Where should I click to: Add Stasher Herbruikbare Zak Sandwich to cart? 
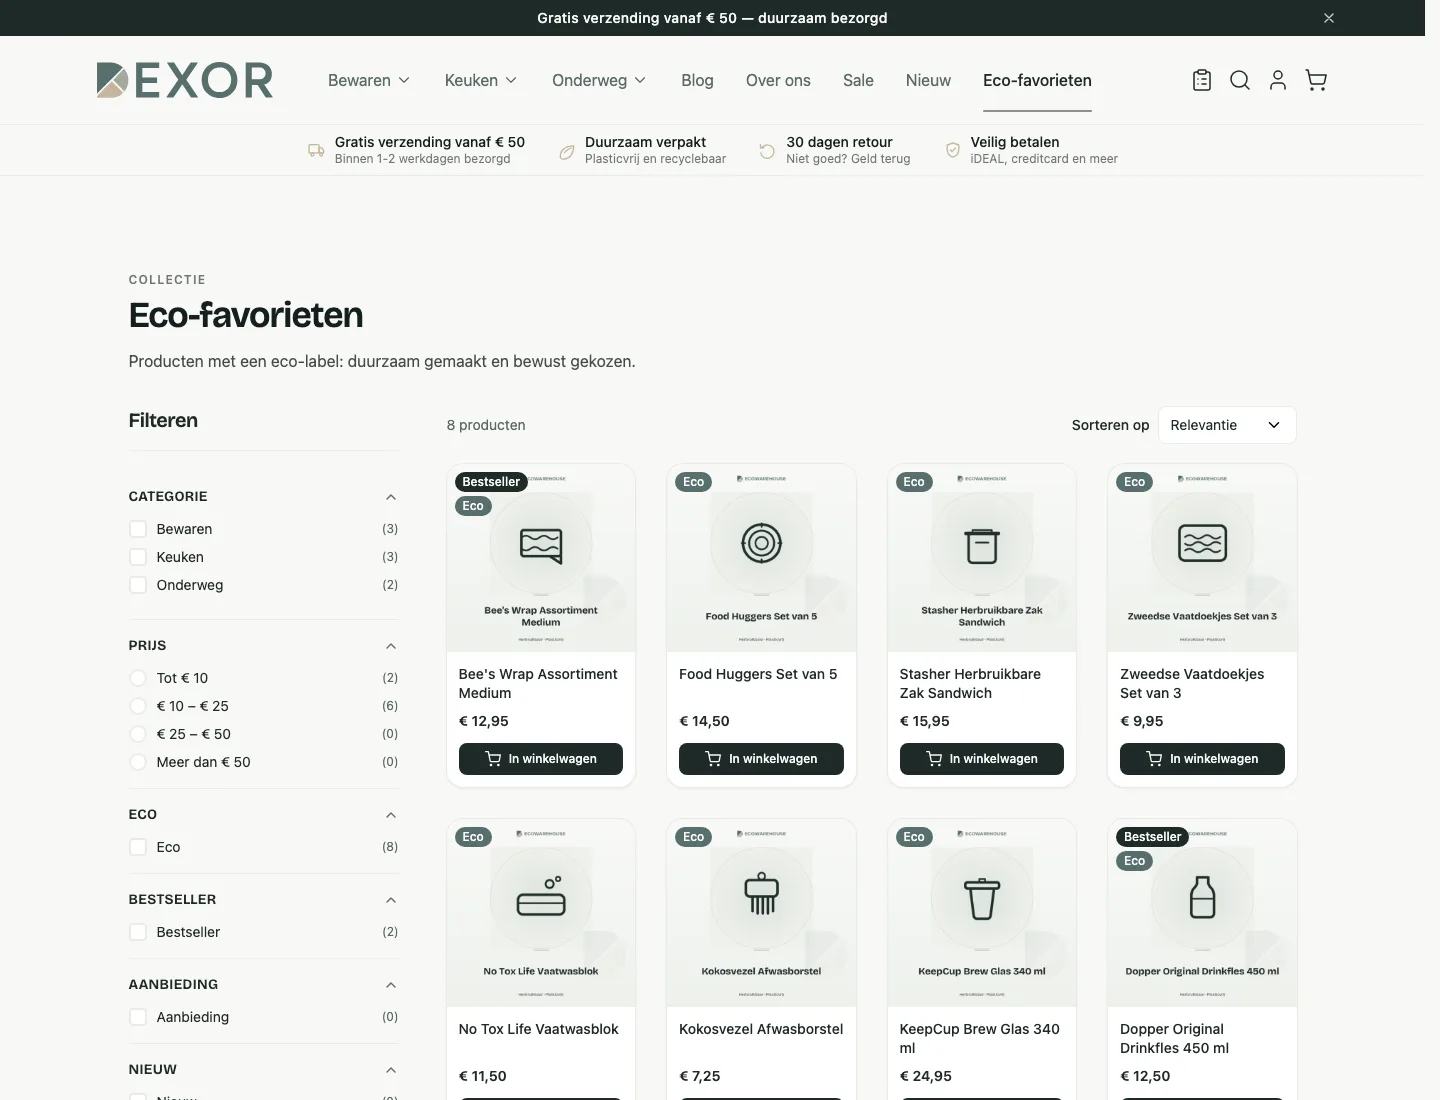click(982, 759)
